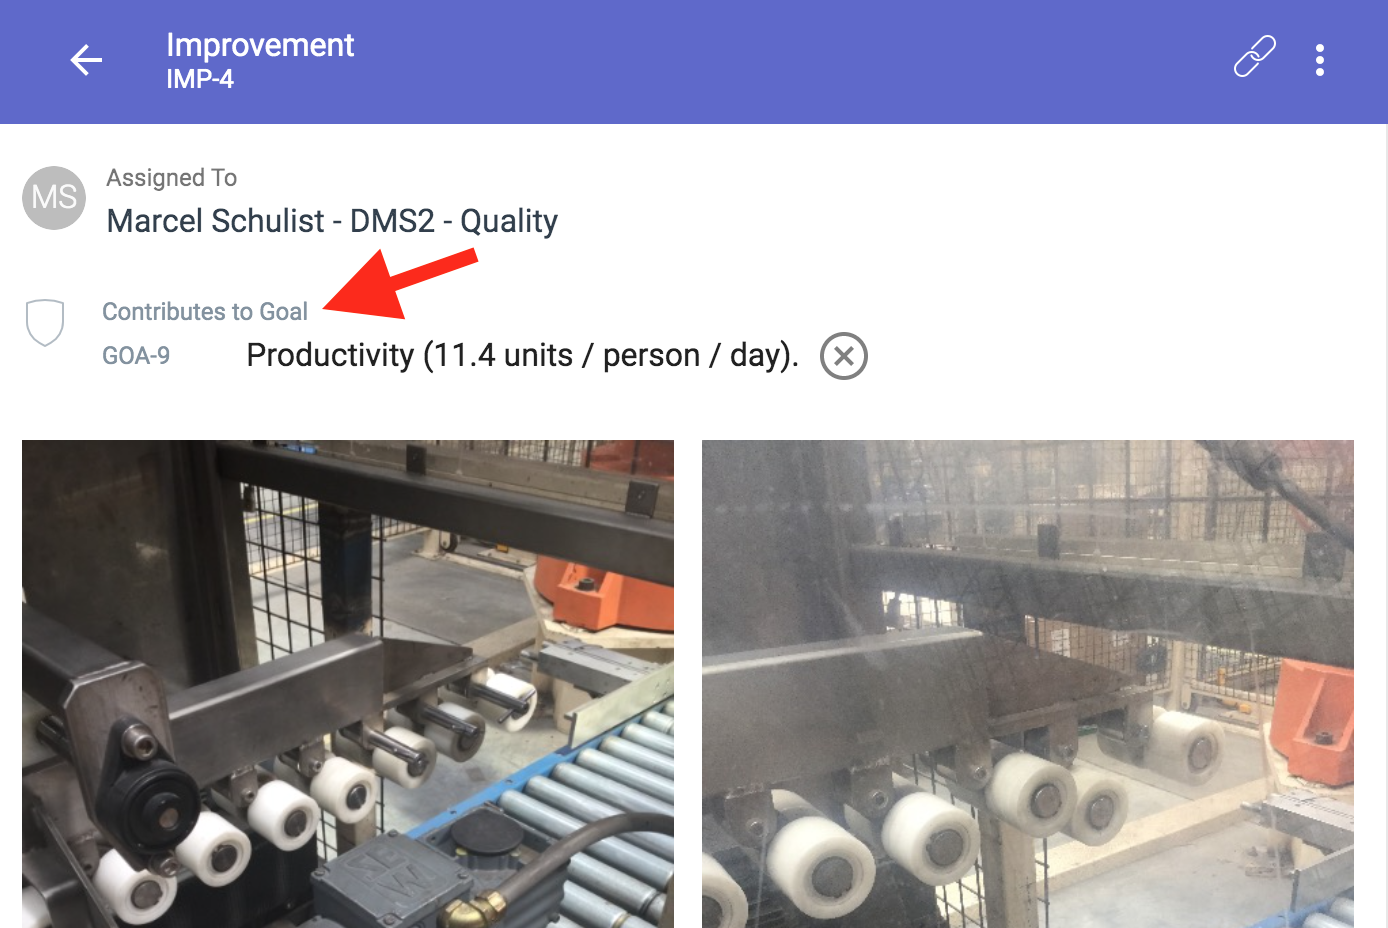Copy link with the chain icon
The height and width of the screenshot is (928, 1388).
[1254, 57]
